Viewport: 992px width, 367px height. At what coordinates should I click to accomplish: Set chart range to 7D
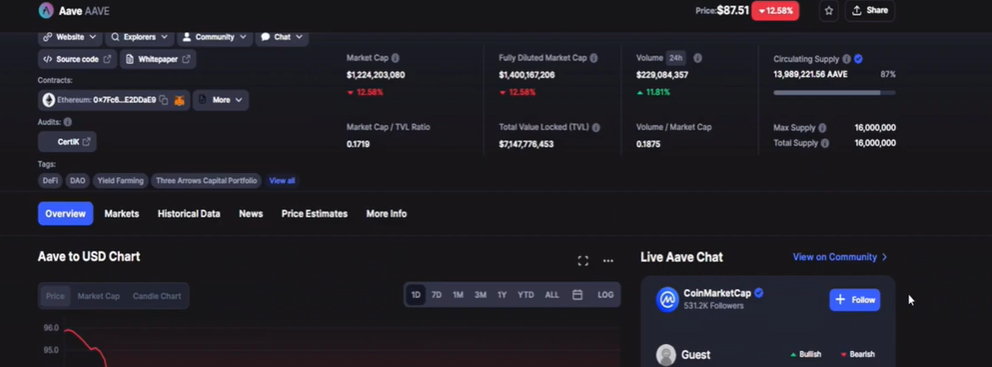tap(437, 295)
